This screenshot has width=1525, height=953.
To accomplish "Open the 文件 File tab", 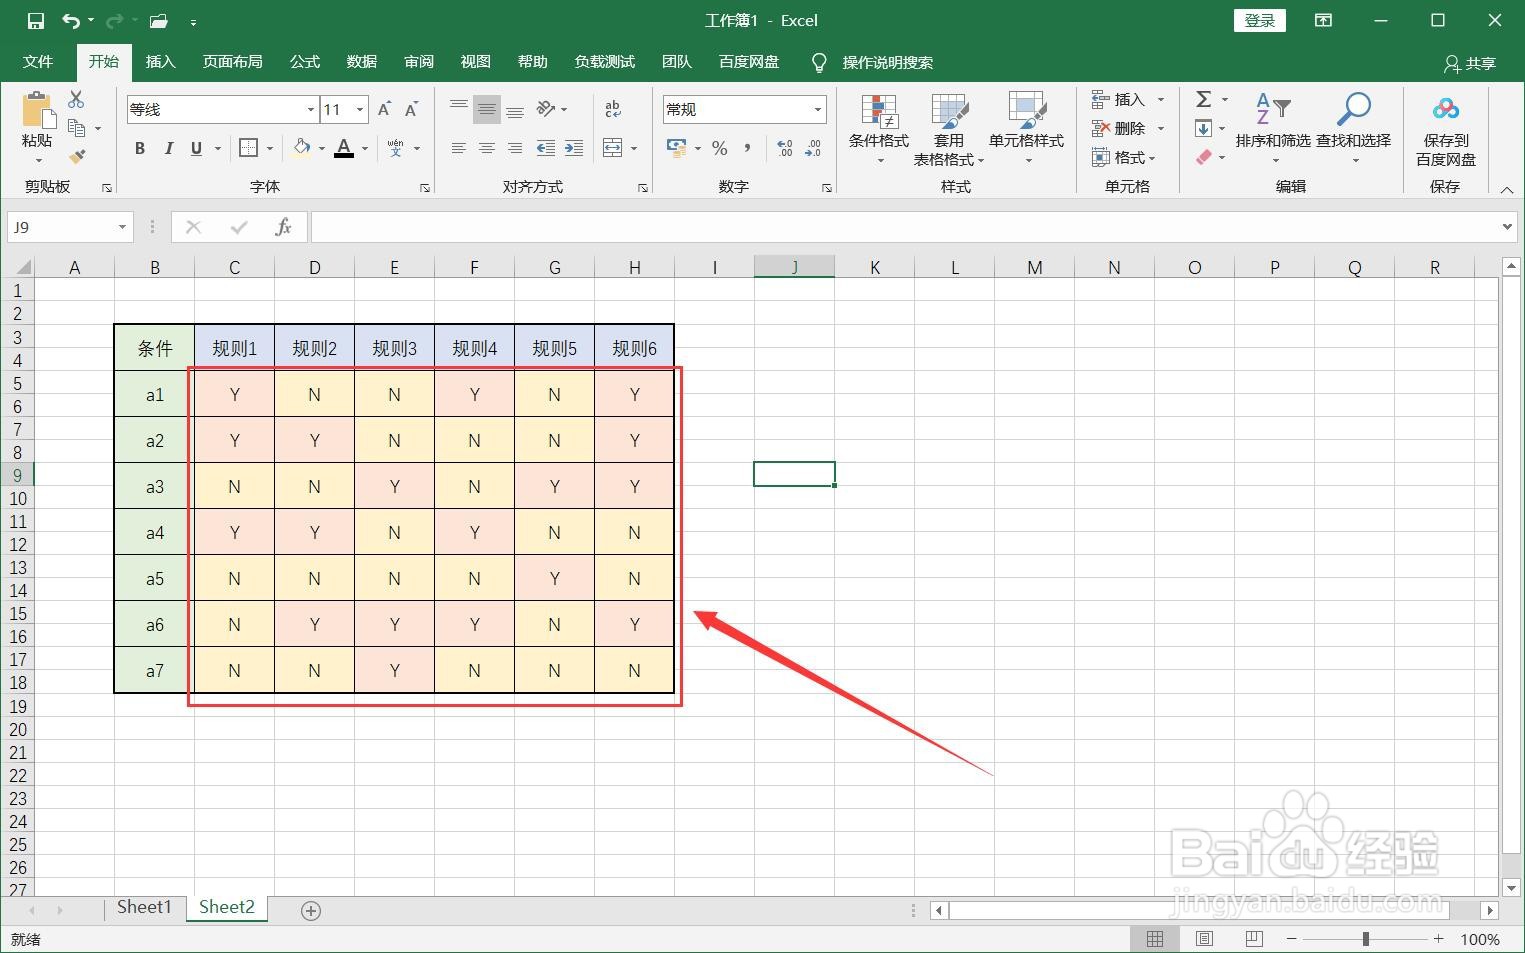I will [x=38, y=62].
